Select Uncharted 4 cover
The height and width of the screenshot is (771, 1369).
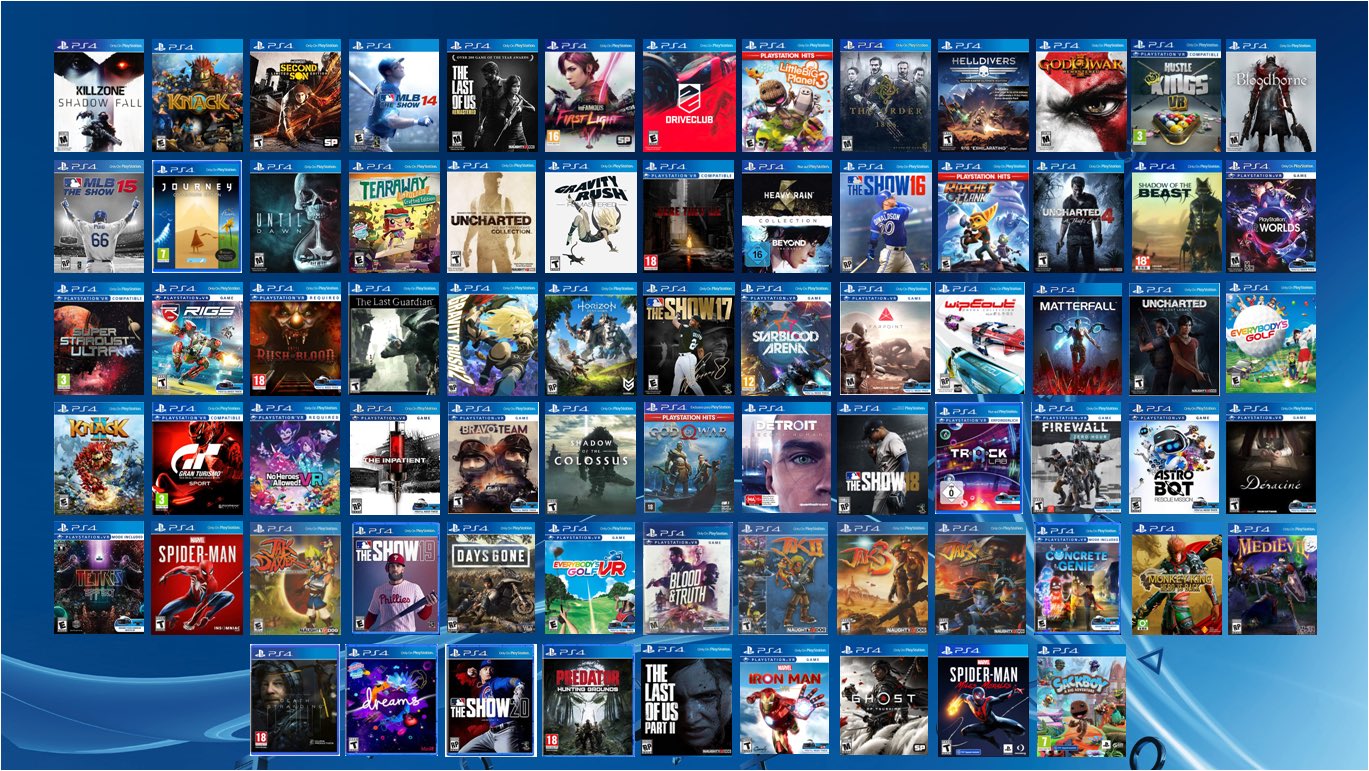coord(1081,216)
